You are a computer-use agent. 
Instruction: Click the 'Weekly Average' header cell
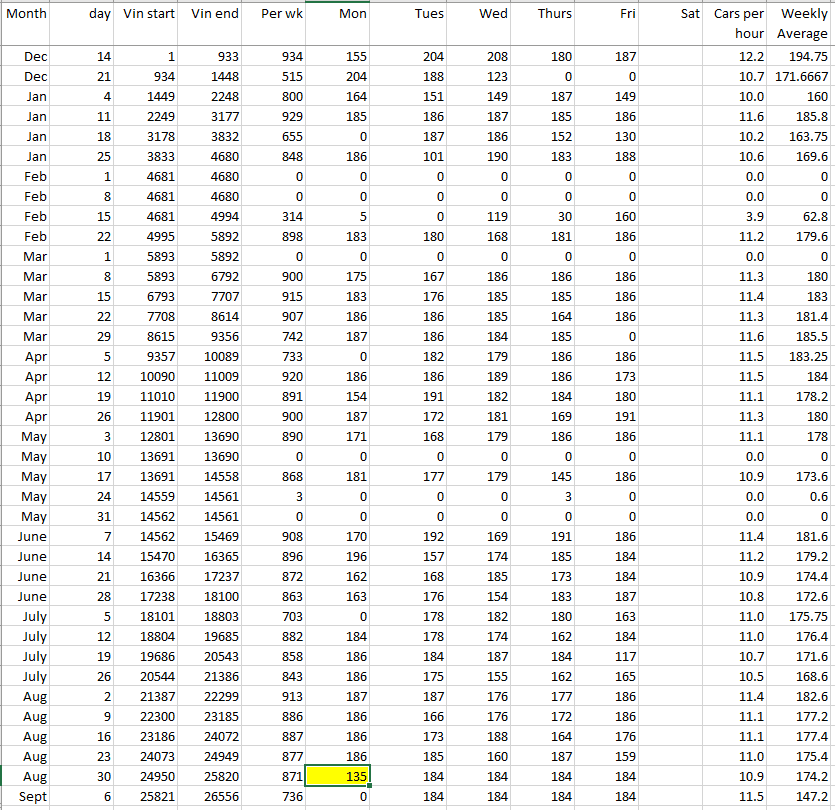(802, 24)
